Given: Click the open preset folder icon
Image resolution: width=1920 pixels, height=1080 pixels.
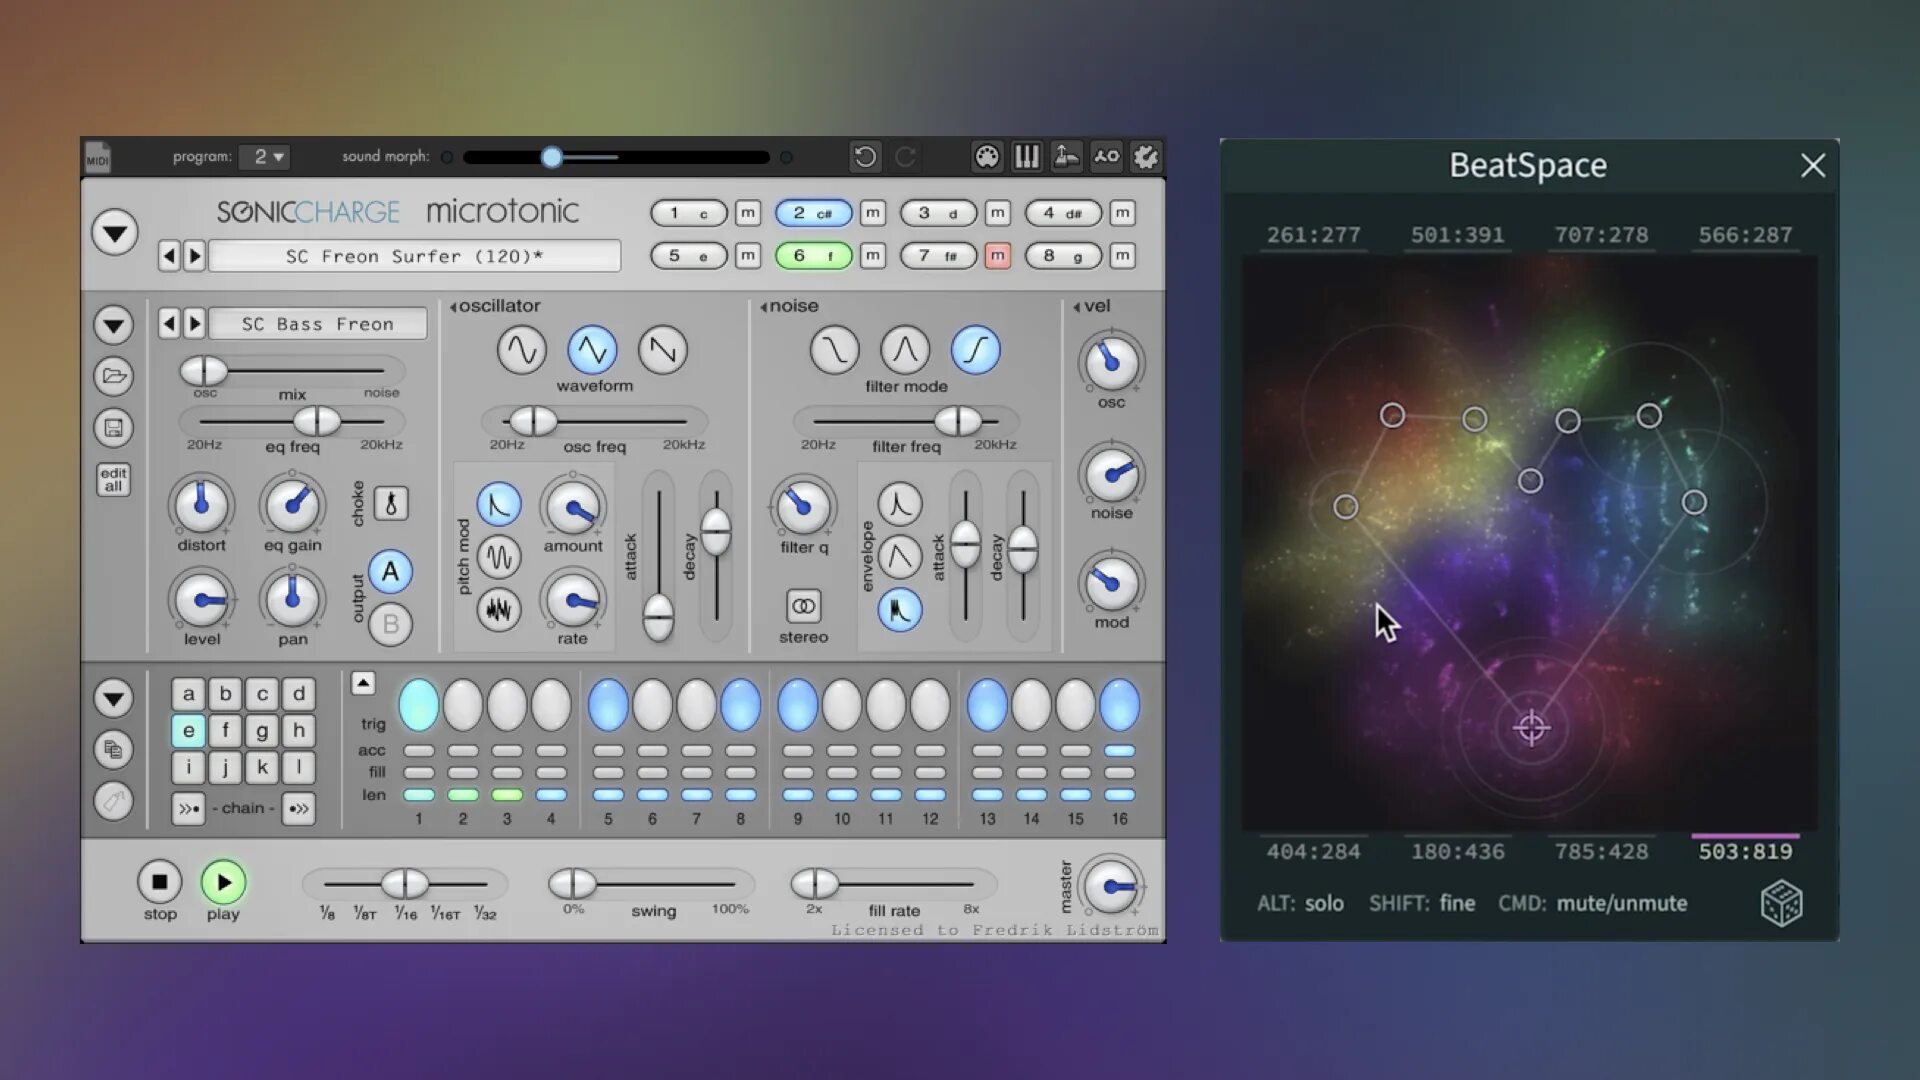Looking at the screenshot, I should [113, 377].
